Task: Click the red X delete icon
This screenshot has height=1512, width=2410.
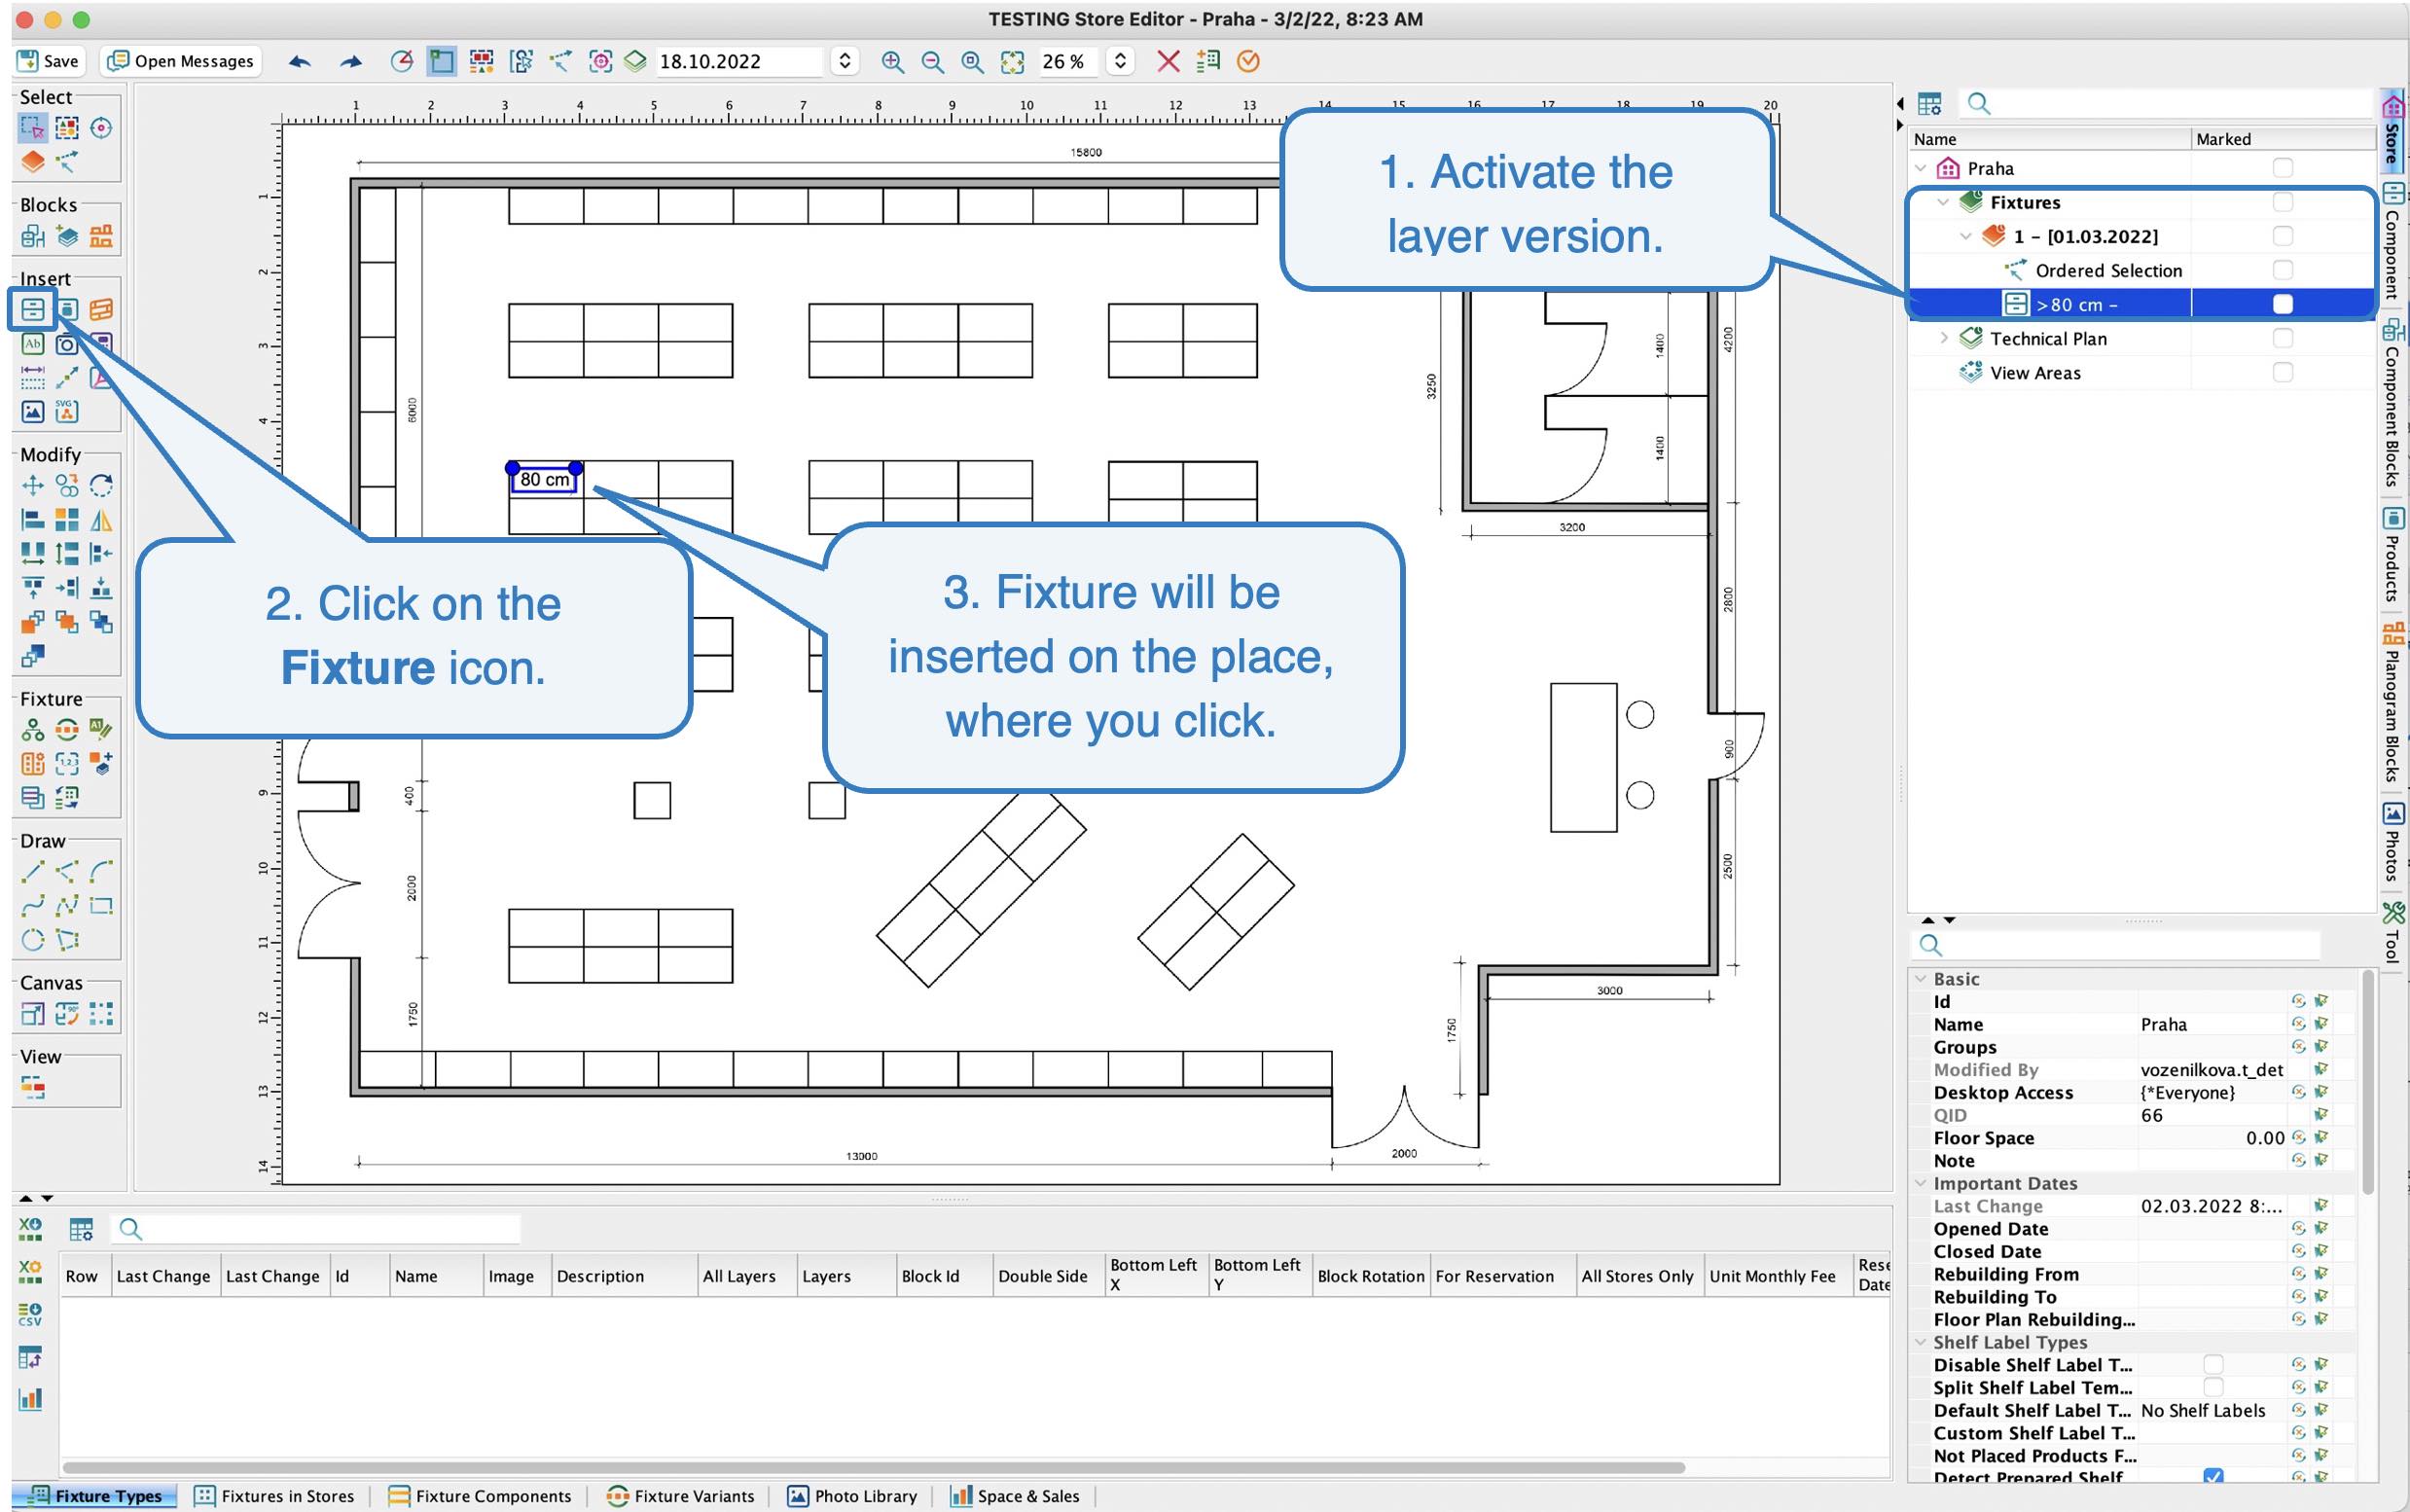Action: [x=1167, y=62]
